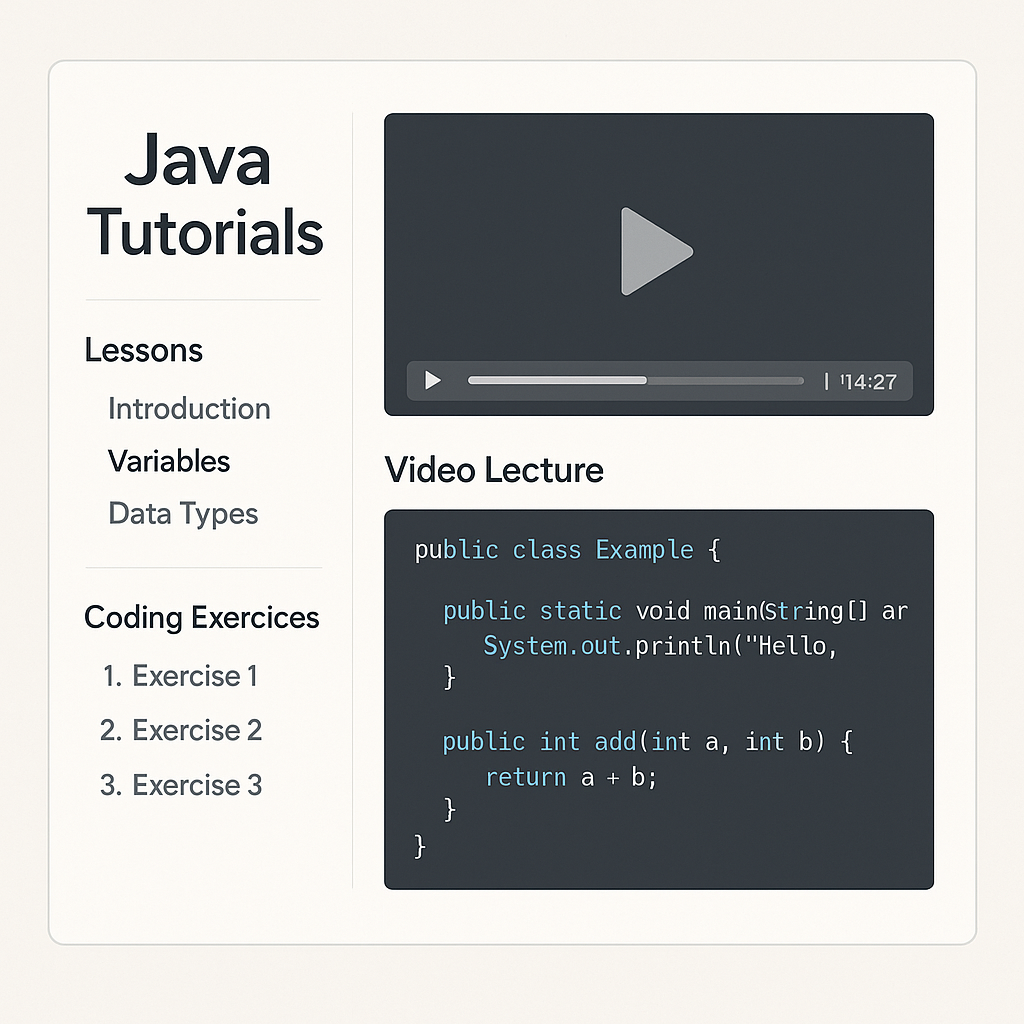1024x1024 pixels.
Task: Place cursor on the System.out.println line
Action: 660,646
